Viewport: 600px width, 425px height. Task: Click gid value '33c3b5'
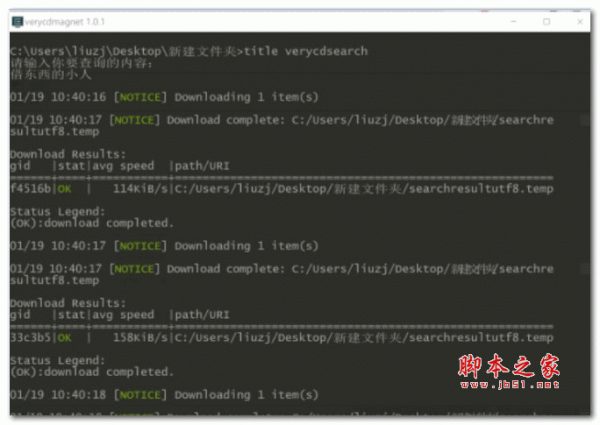point(30,337)
